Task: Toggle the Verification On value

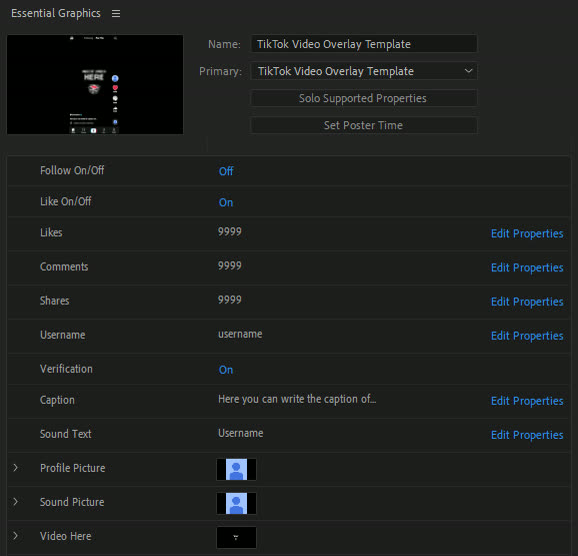Action: pos(226,370)
